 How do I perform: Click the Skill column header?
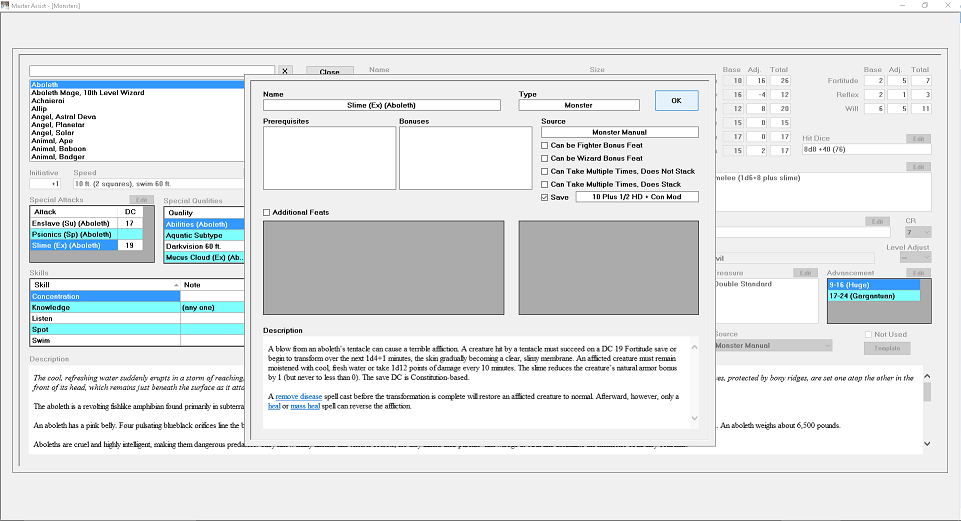(x=105, y=285)
